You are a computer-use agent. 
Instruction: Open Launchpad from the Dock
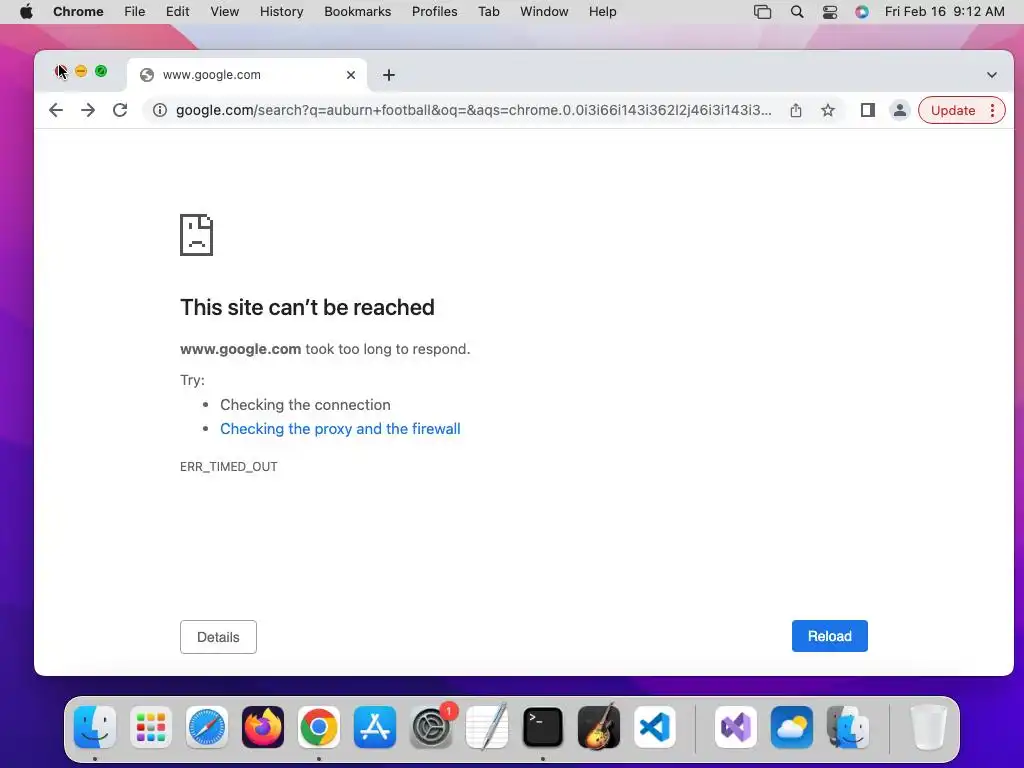[151, 727]
